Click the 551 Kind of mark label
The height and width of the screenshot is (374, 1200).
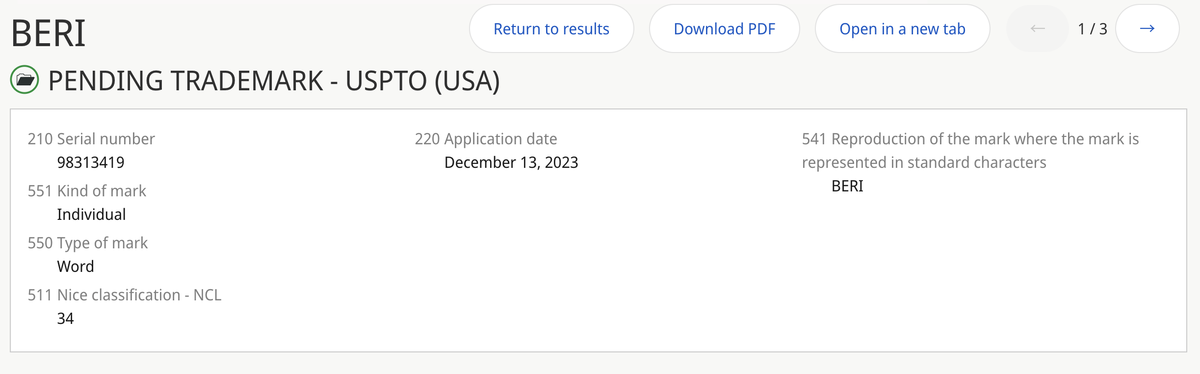click(x=86, y=190)
